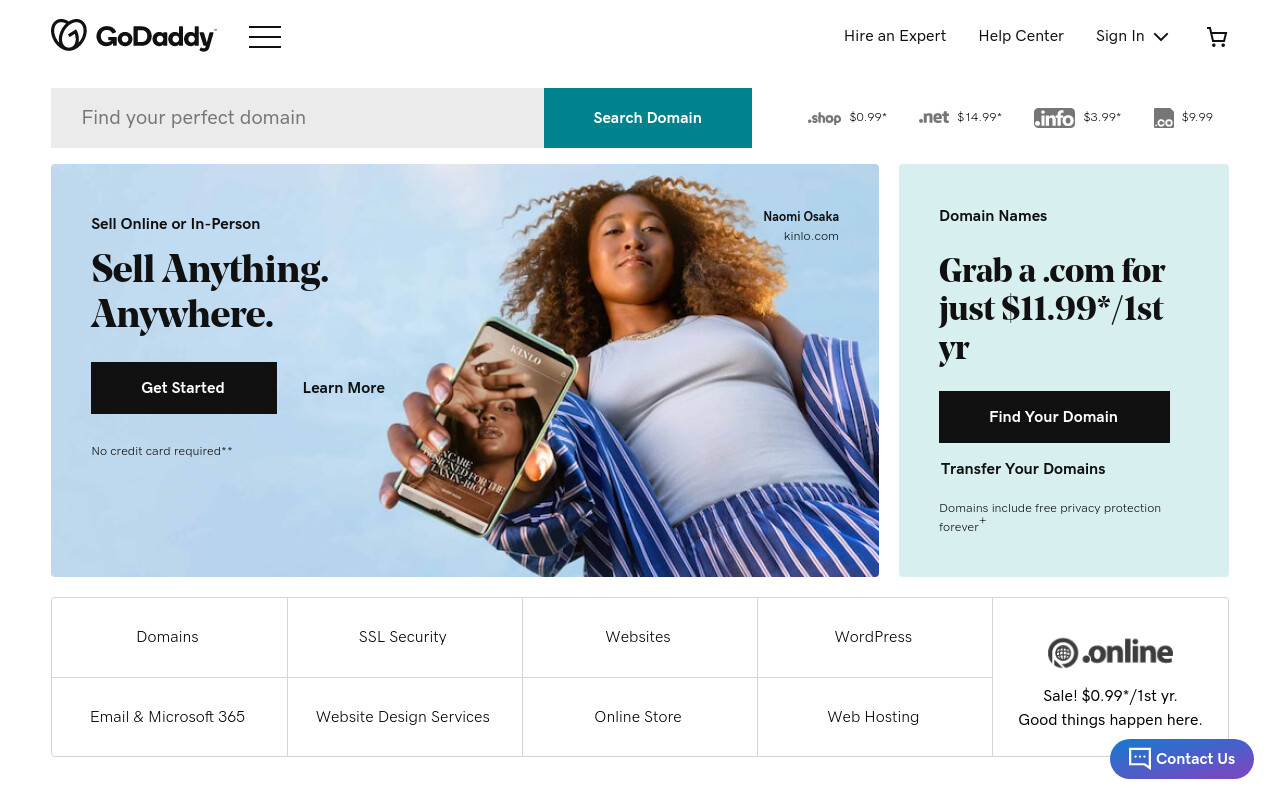Open the hamburger navigation menu
This screenshot has height=800, width=1280.
click(265, 37)
